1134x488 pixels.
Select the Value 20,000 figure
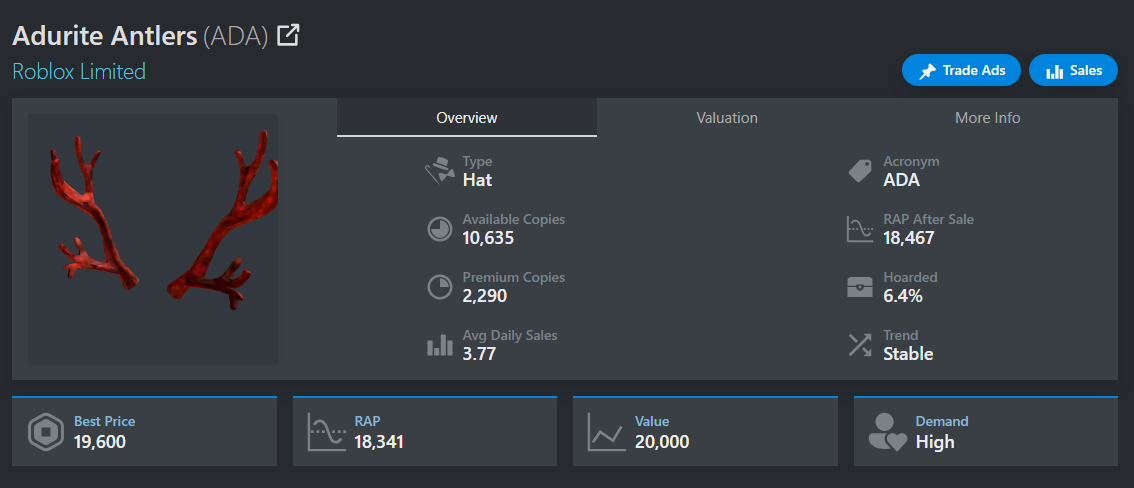tap(662, 442)
